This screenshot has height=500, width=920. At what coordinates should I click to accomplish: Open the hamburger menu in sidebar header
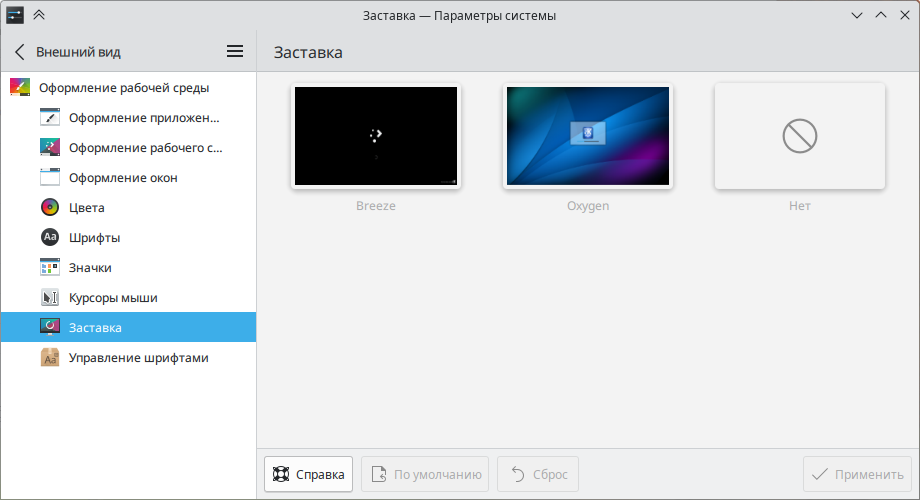click(x=235, y=52)
